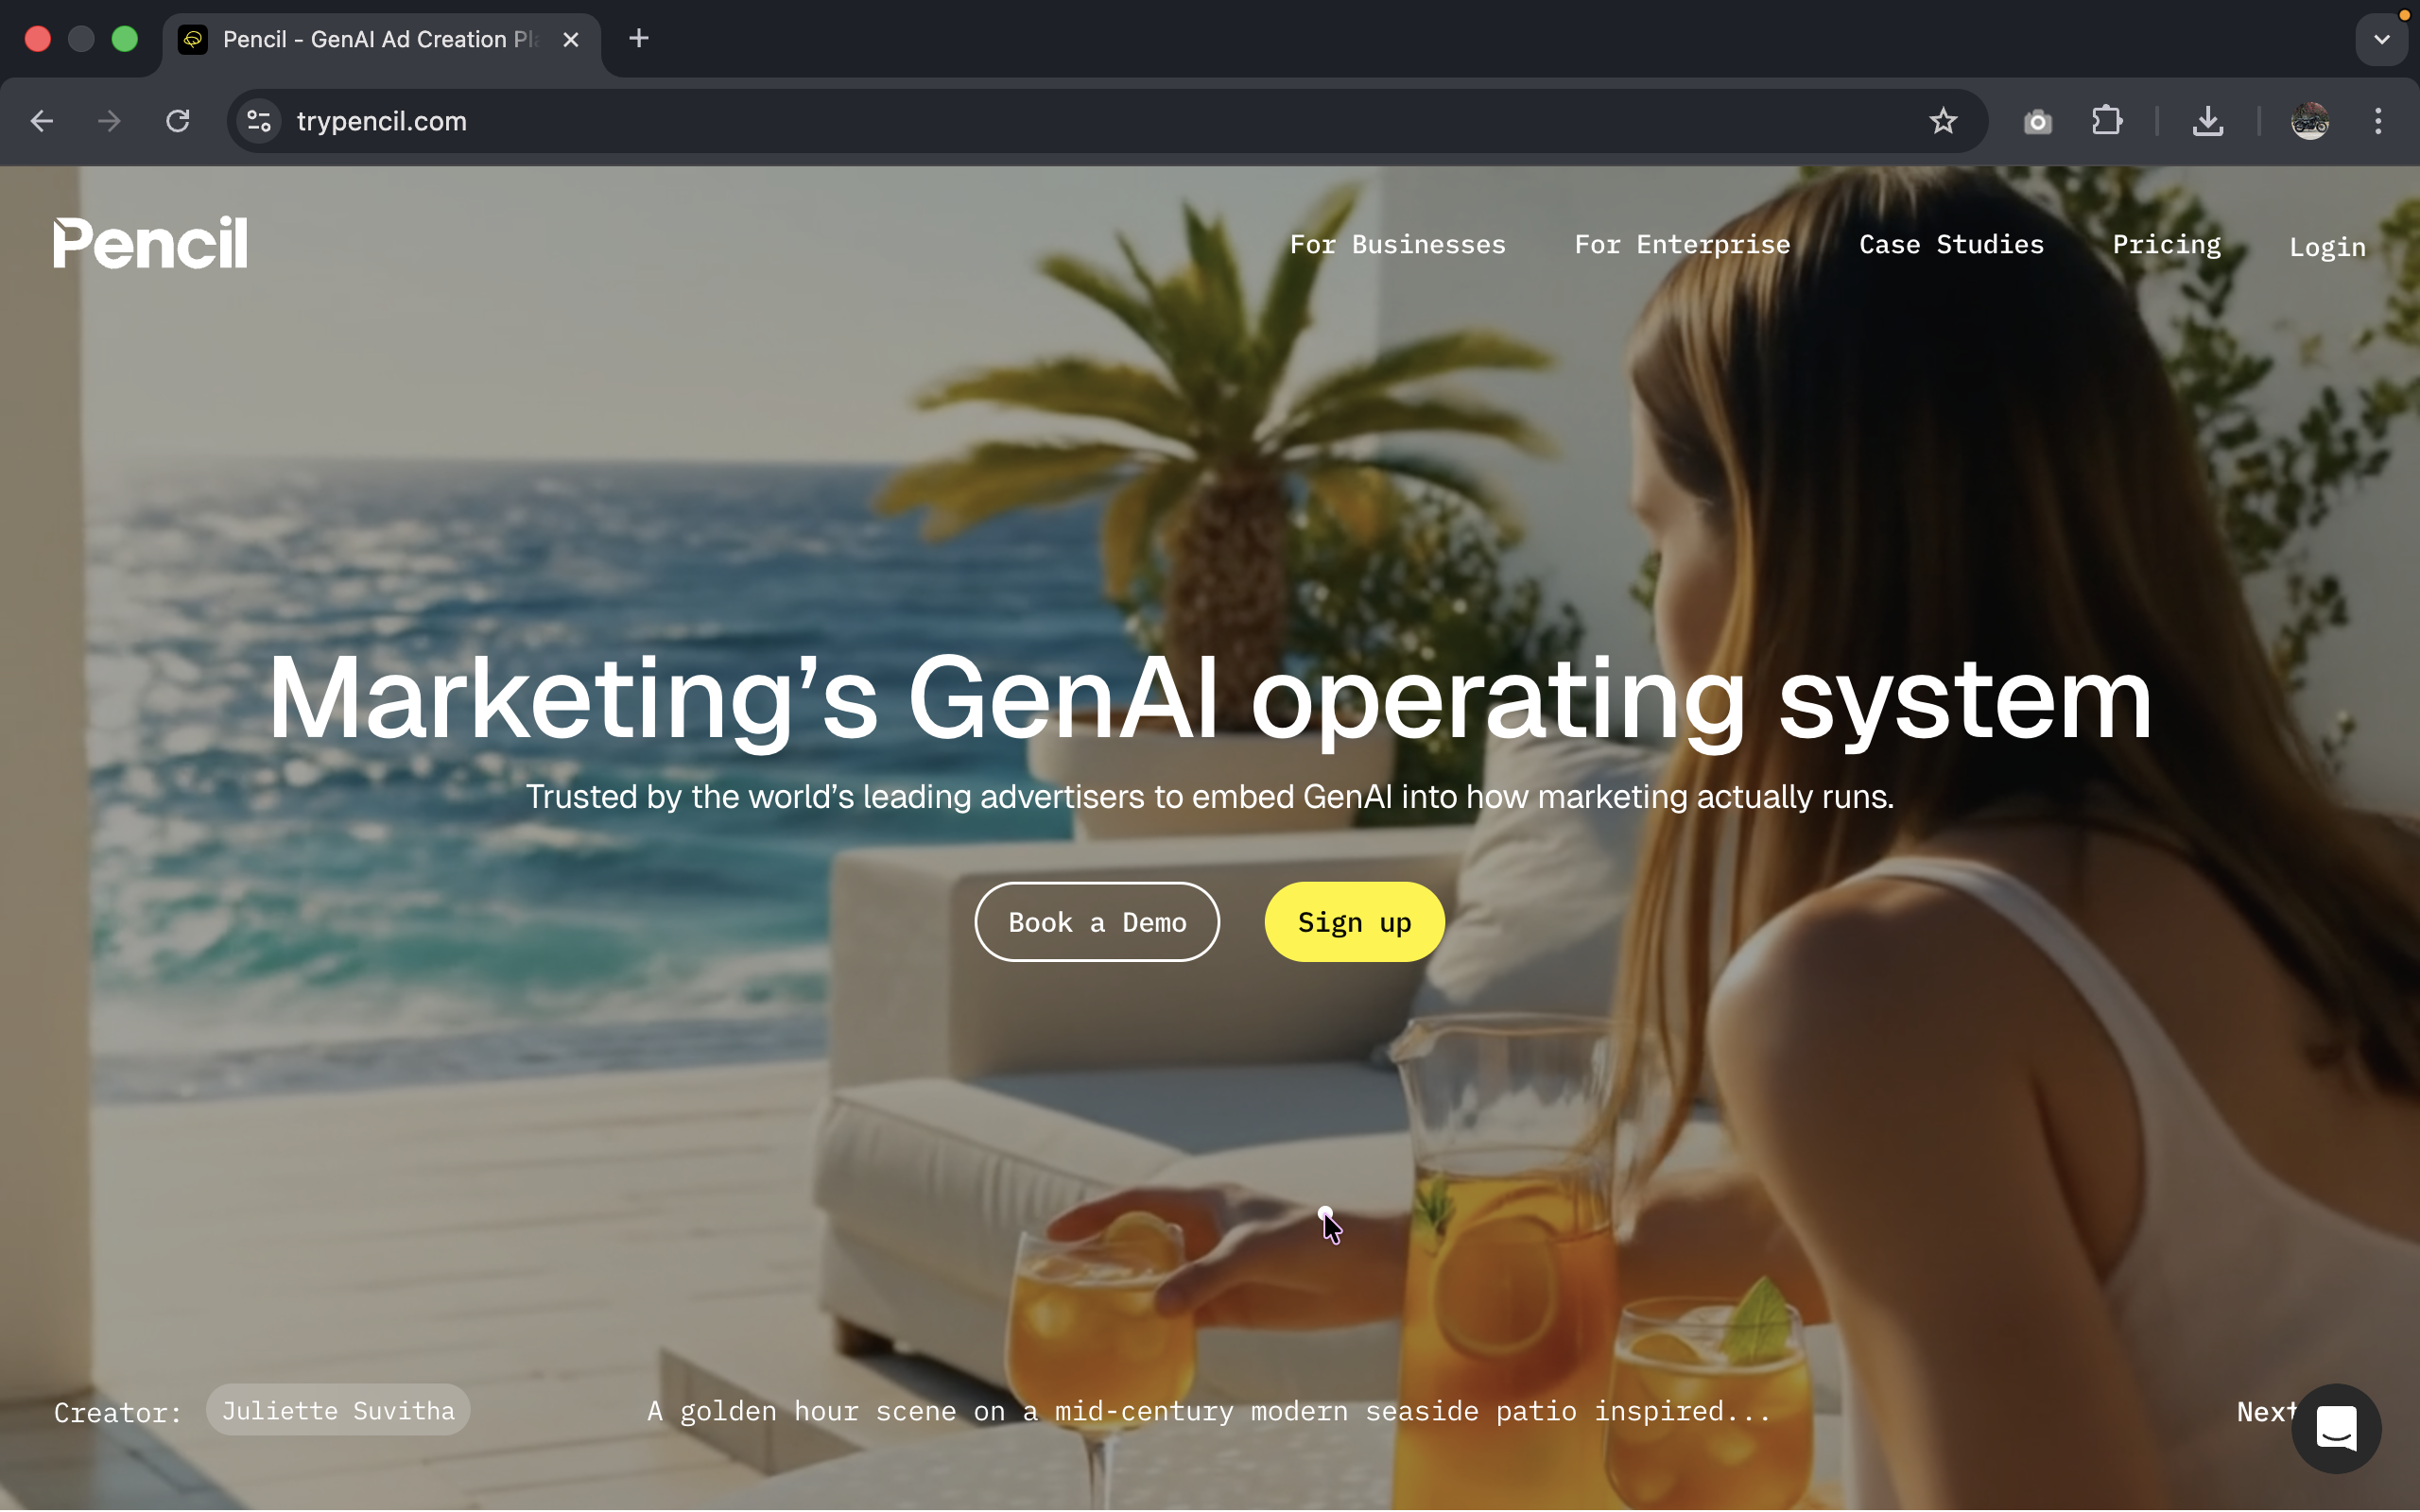This screenshot has width=2420, height=1512.
Task: Toggle the bookmark star
Action: [1944, 121]
